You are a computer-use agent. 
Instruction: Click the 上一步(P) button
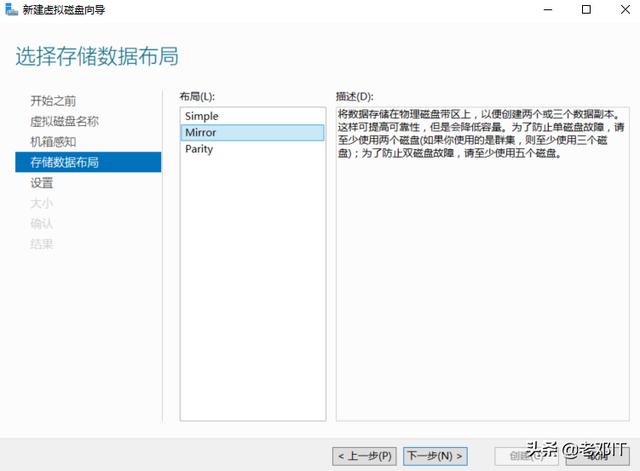pyautogui.click(x=364, y=456)
